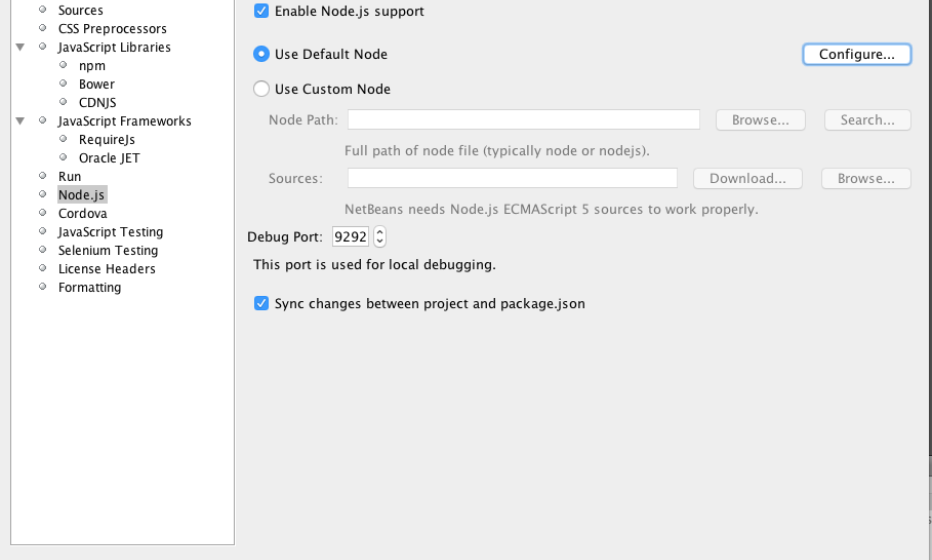Select CDNJS under JavaScript Libraries
The image size is (932, 560).
98,103
